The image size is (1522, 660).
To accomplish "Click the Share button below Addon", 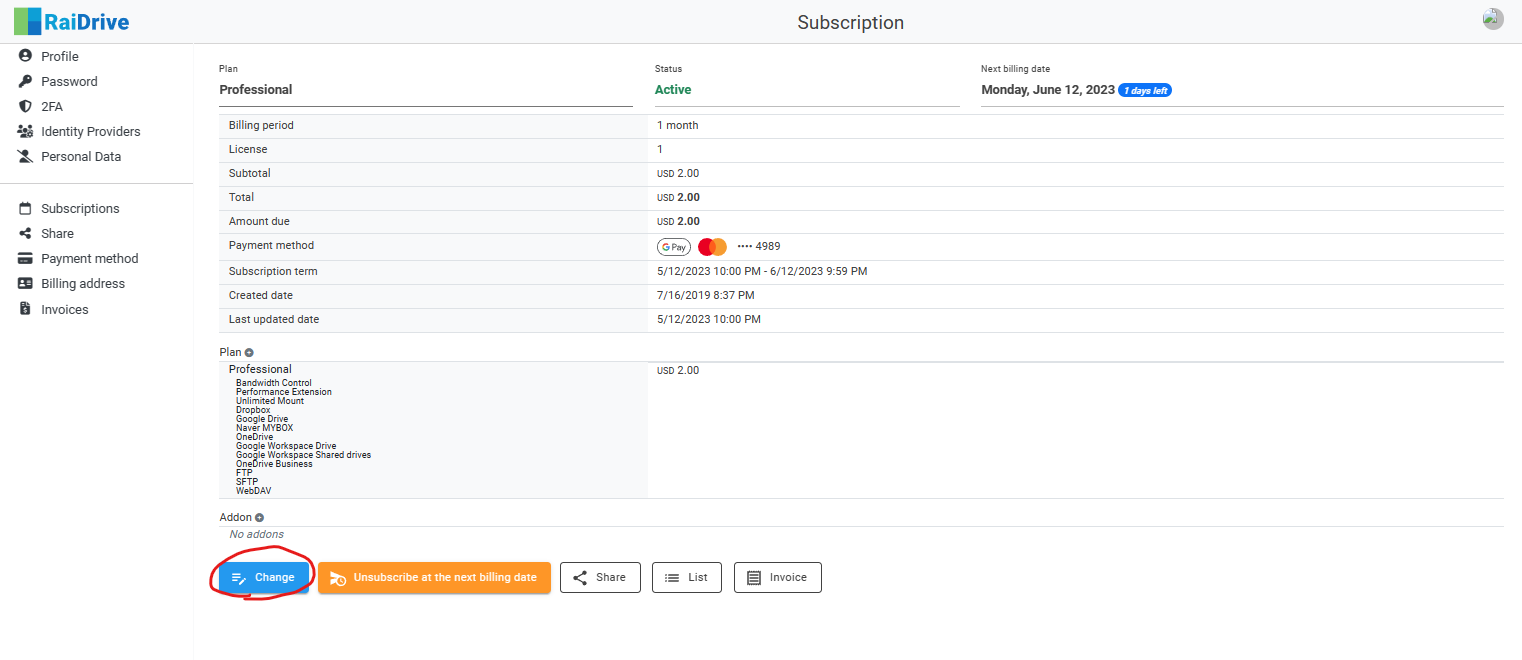I will tap(600, 578).
